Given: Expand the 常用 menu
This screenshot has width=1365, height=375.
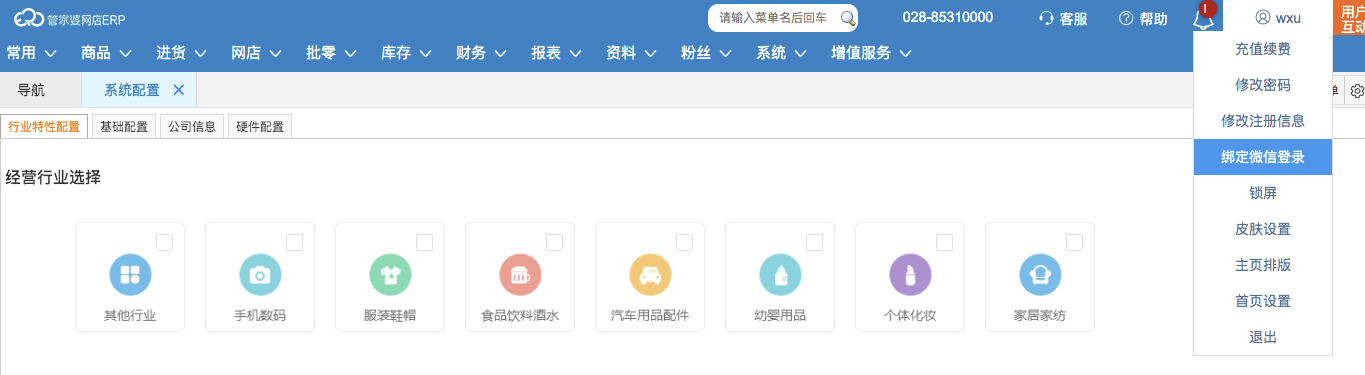Looking at the screenshot, I should pos(31,53).
